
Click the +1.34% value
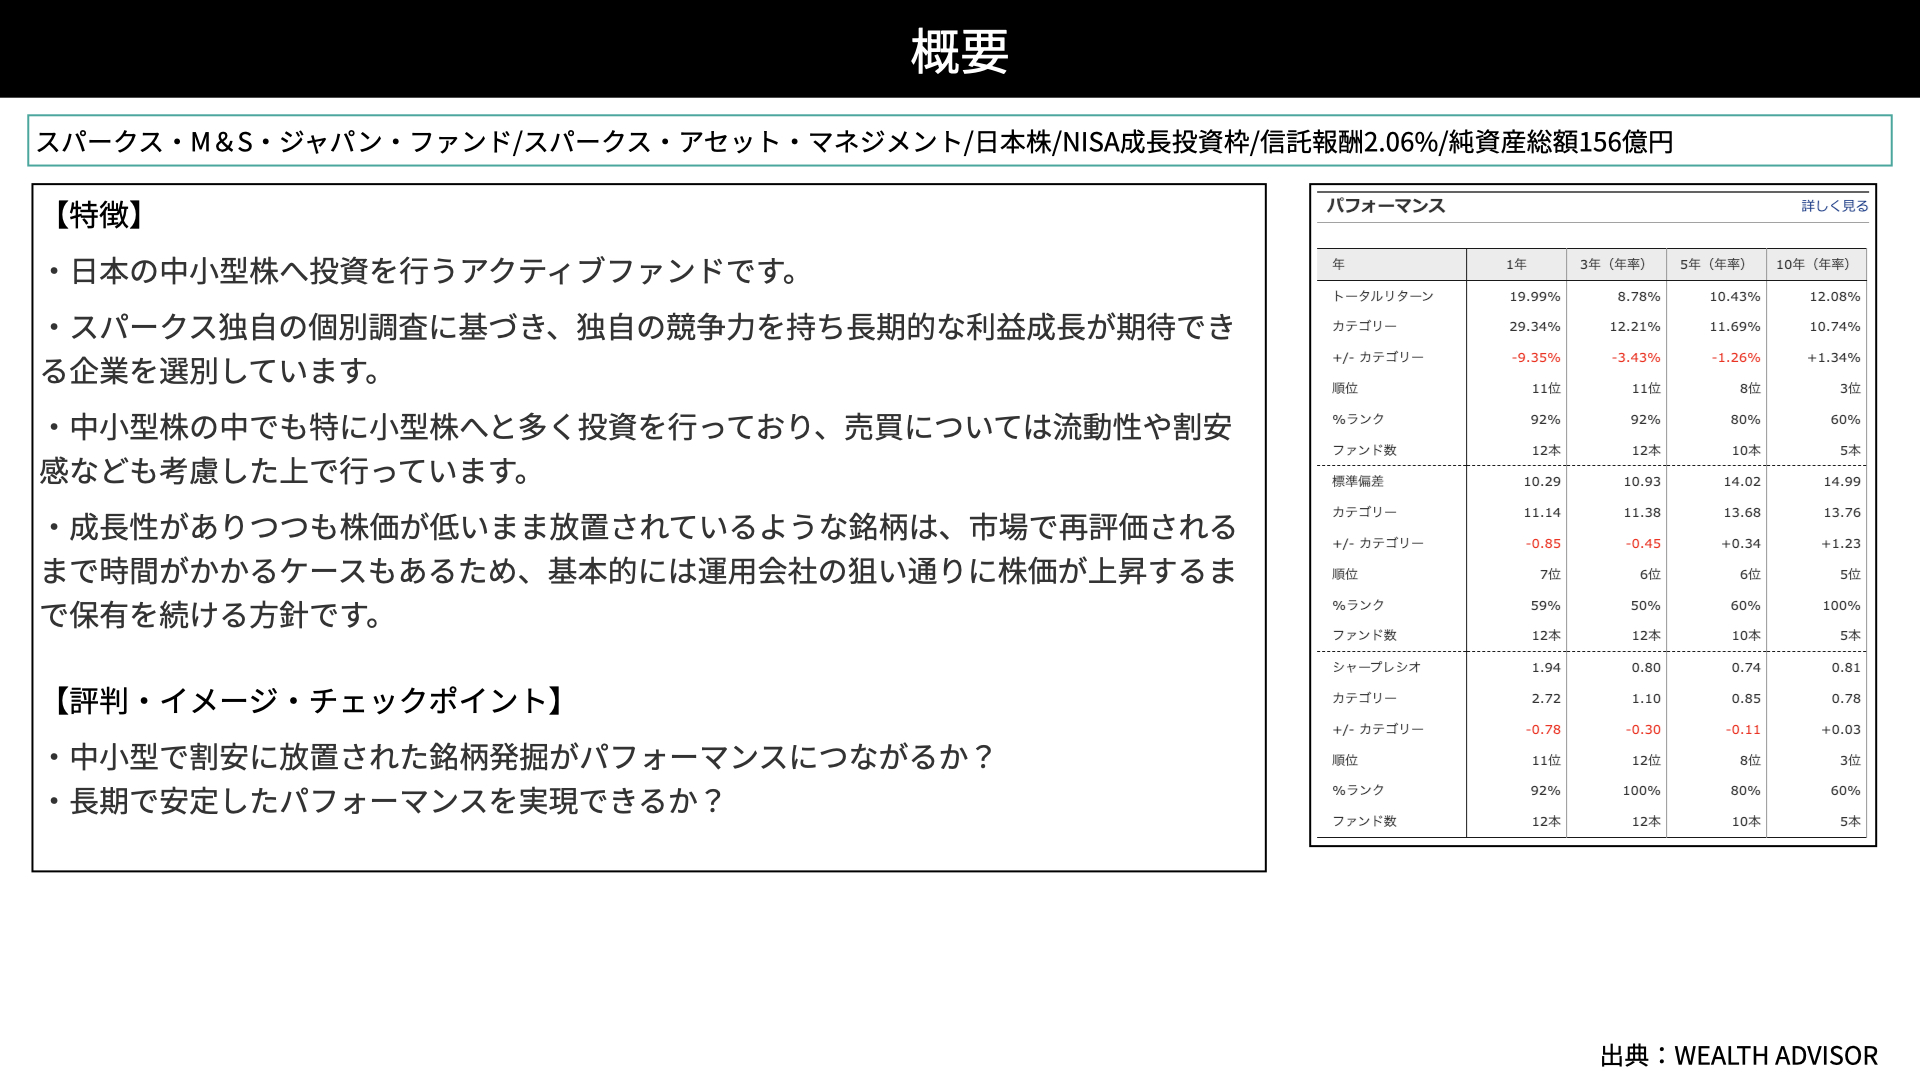[1834, 358]
